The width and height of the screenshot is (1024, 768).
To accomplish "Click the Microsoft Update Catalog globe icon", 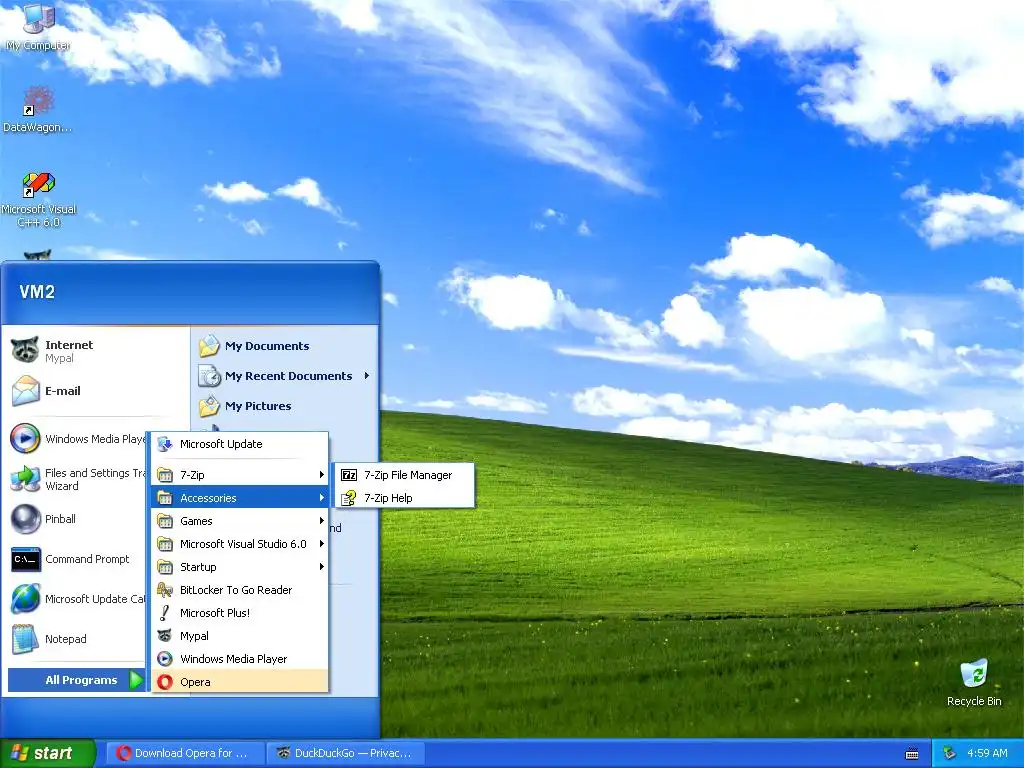I will tap(25, 599).
